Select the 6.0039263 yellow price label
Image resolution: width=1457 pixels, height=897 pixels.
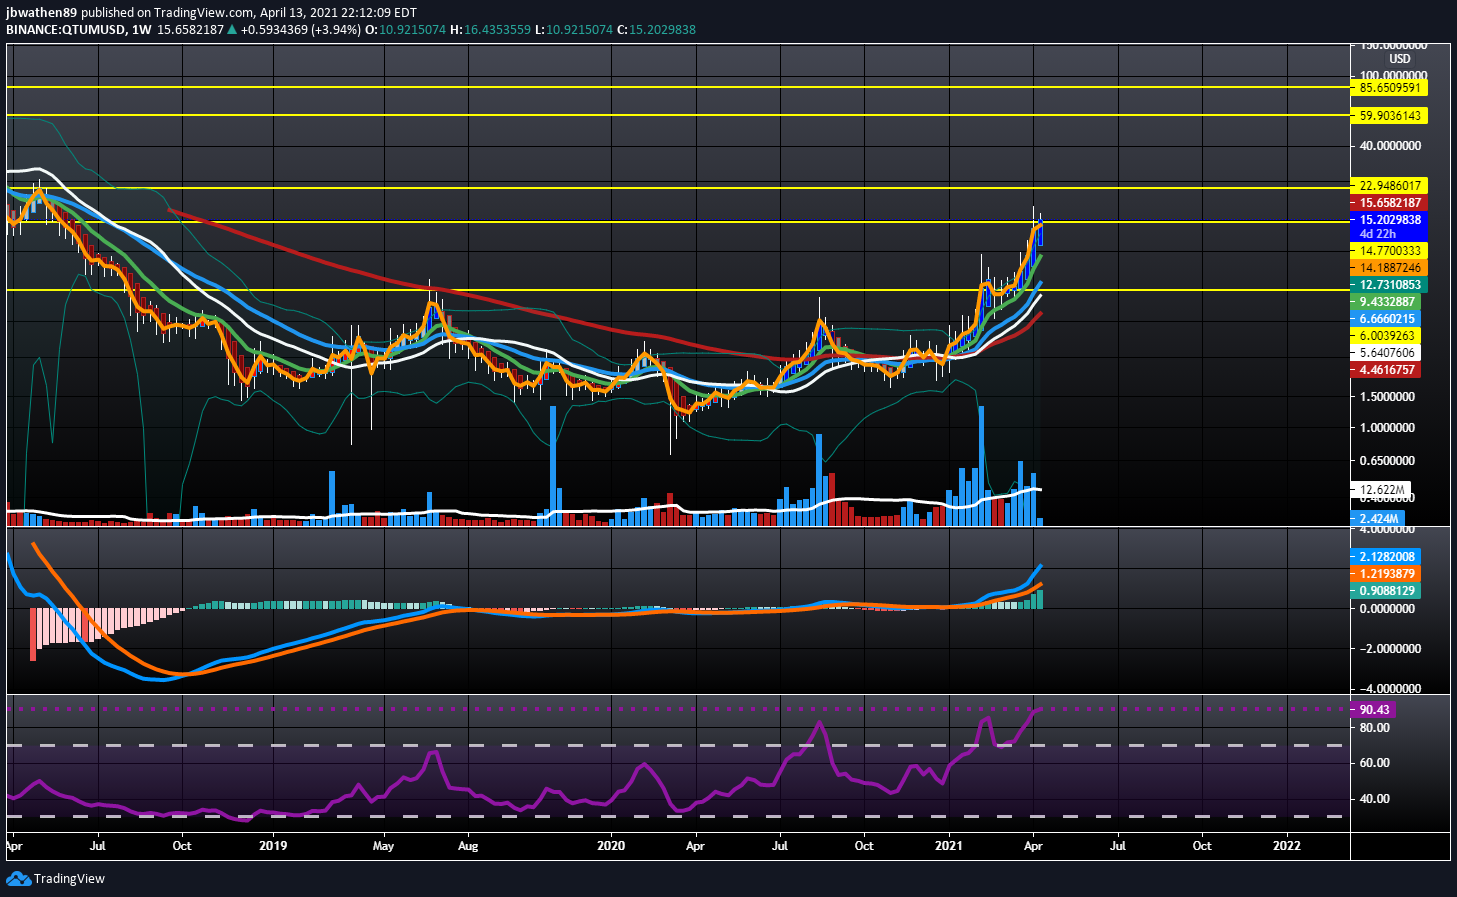(1386, 336)
